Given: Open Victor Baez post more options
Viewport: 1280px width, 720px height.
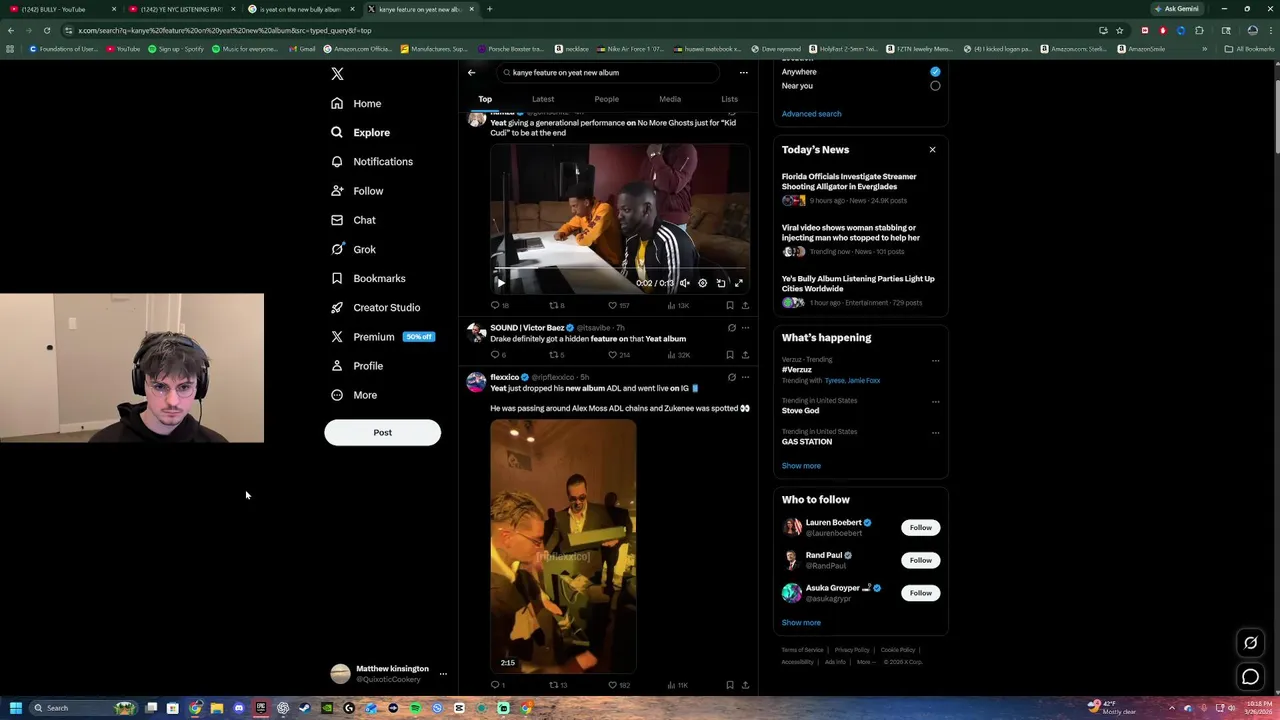Looking at the screenshot, I should pos(745,328).
